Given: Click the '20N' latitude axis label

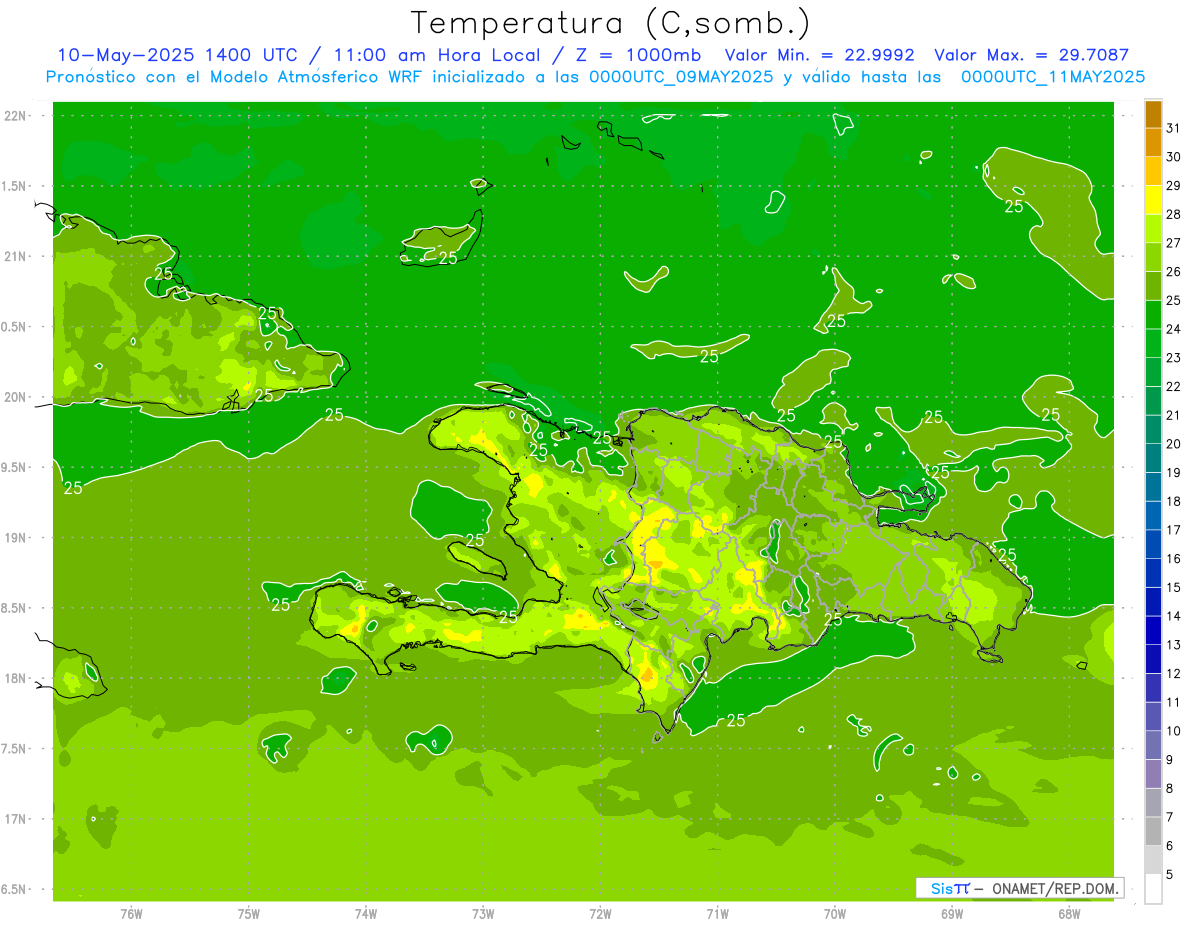Looking at the screenshot, I should [x=16, y=397].
